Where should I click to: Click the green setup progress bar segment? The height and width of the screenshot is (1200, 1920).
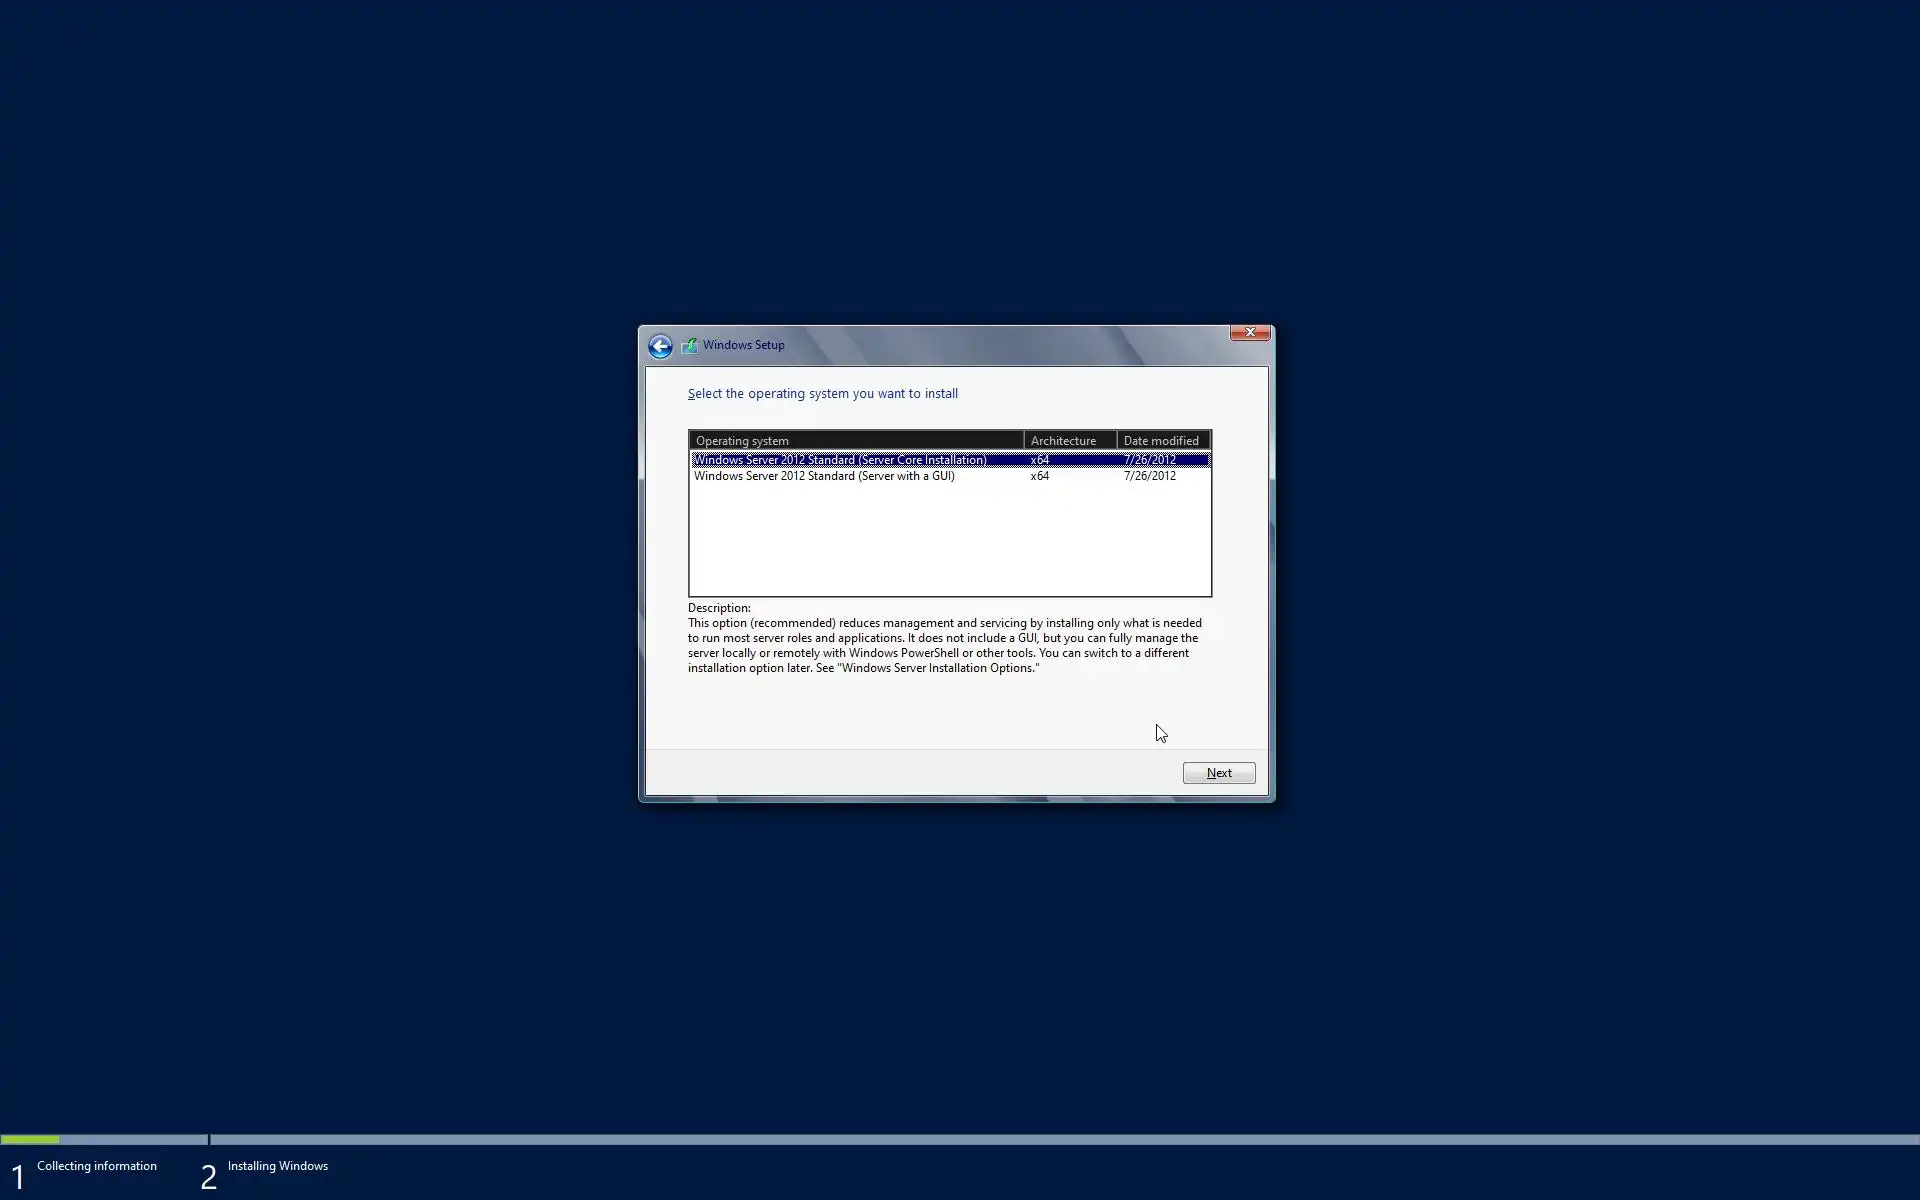(30, 1139)
